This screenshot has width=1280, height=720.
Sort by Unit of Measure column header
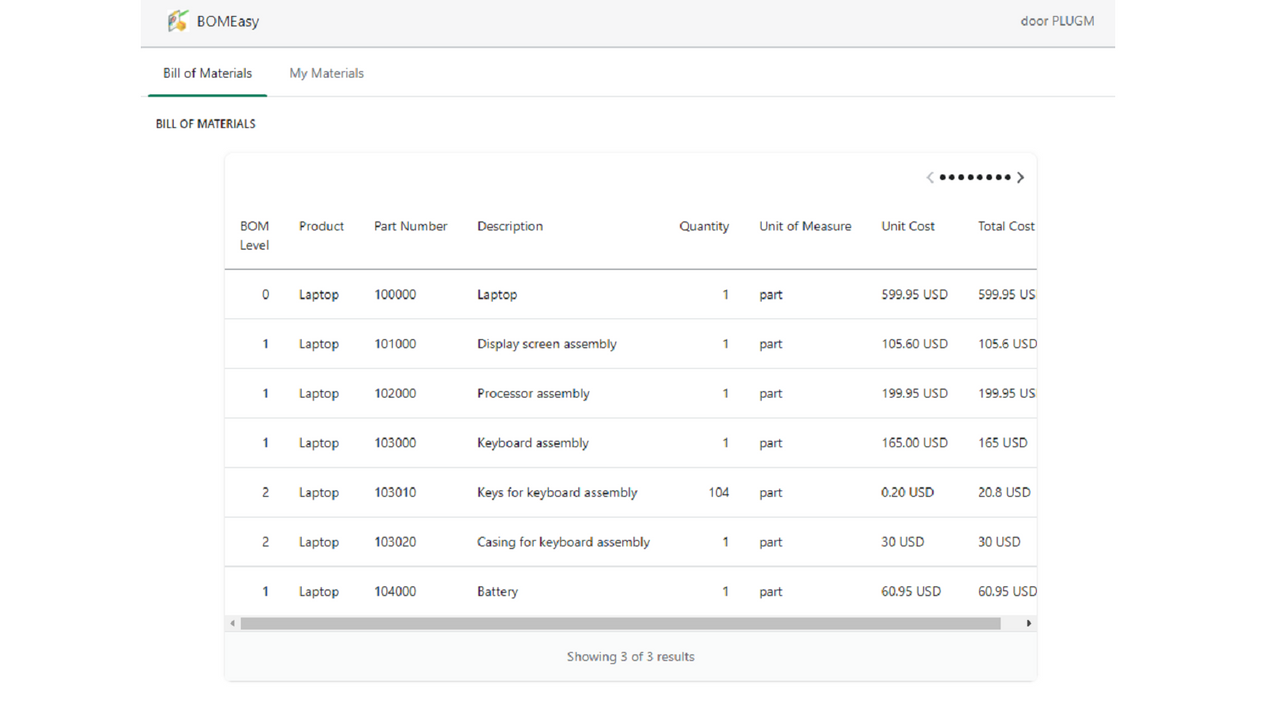tap(805, 226)
